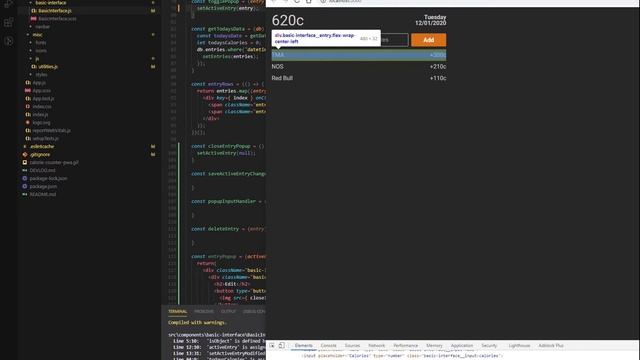Click the Tuesday 12/01/2020 date text
Viewport: 640px width, 360px height.
click(x=431, y=20)
